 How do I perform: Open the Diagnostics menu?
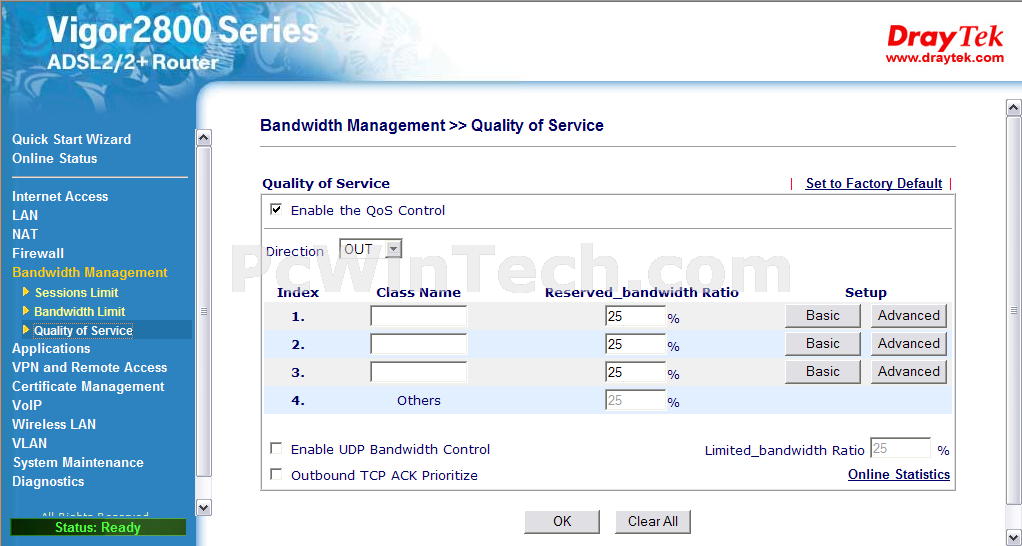(x=48, y=481)
